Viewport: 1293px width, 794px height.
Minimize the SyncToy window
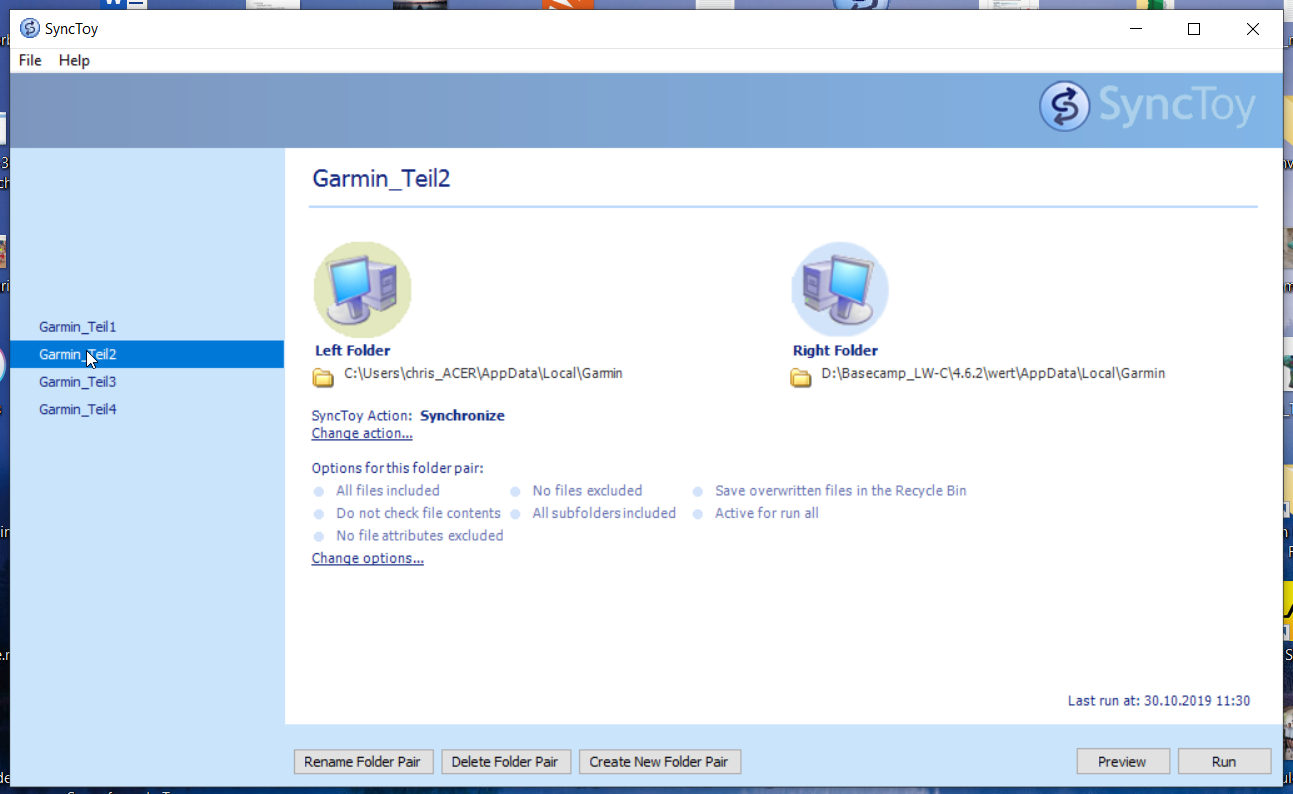tap(1135, 29)
